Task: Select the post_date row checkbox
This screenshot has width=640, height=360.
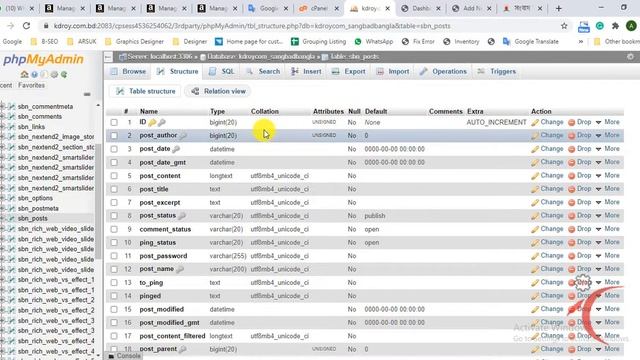Action: tap(114, 149)
